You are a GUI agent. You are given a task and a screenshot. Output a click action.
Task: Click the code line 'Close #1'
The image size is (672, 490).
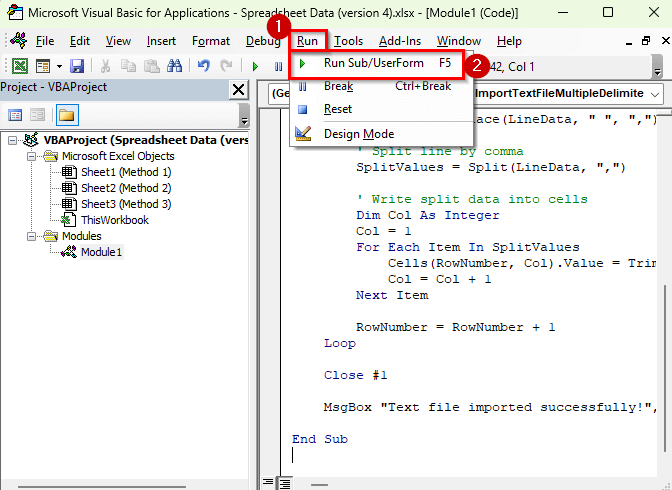click(355, 376)
